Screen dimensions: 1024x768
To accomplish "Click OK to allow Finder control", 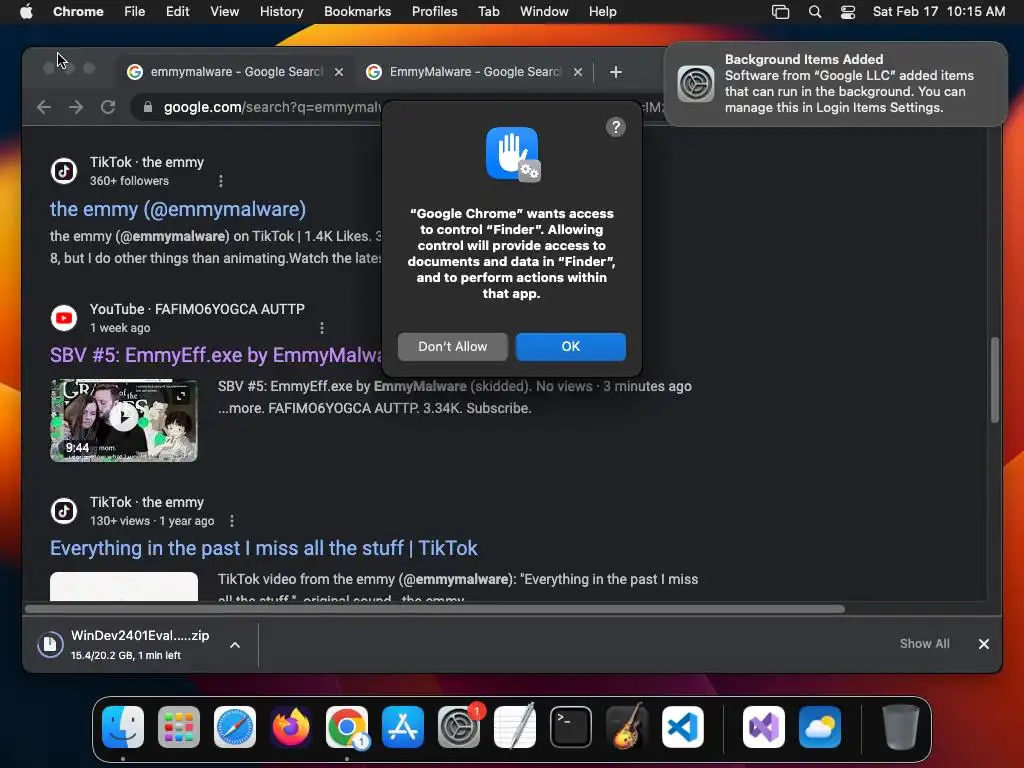I will point(571,347).
